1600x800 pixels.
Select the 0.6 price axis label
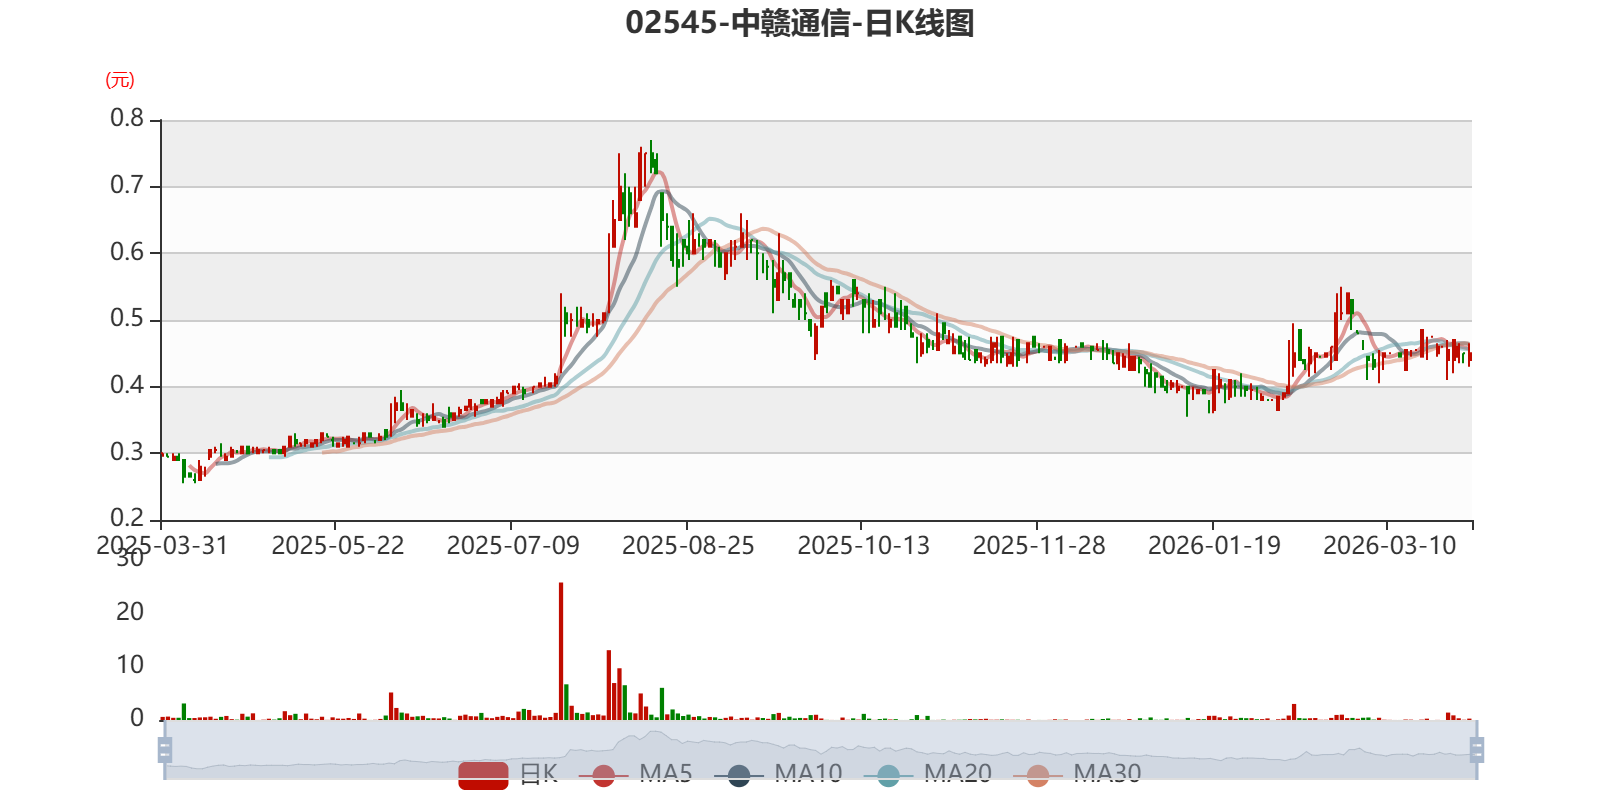point(127,252)
